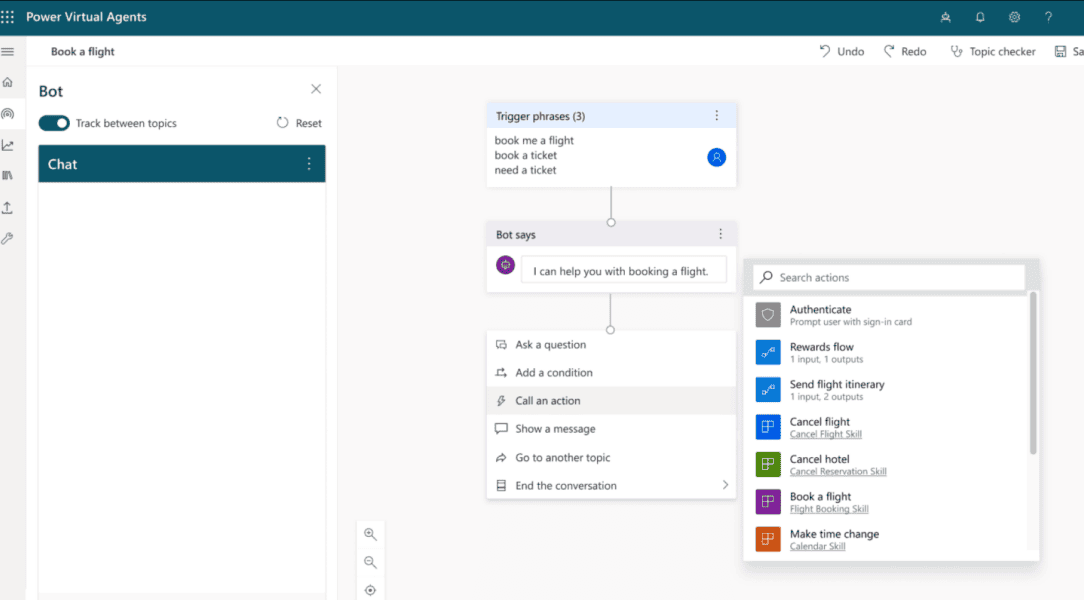Click the zoom out magnifier icon

tap(370, 562)
